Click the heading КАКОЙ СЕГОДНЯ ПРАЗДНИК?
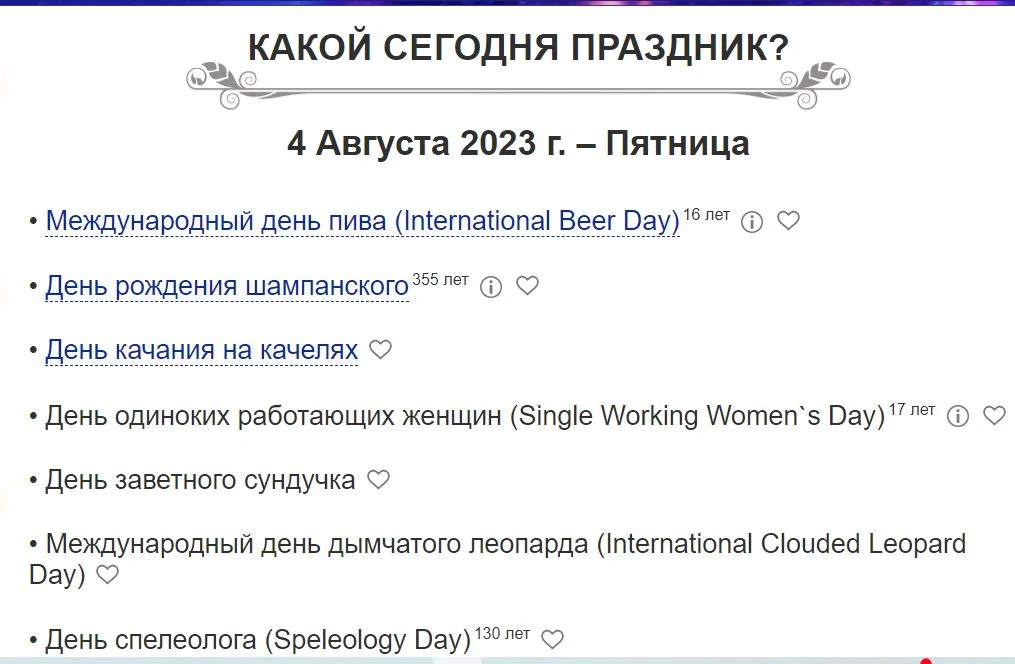 coord(518,45)
